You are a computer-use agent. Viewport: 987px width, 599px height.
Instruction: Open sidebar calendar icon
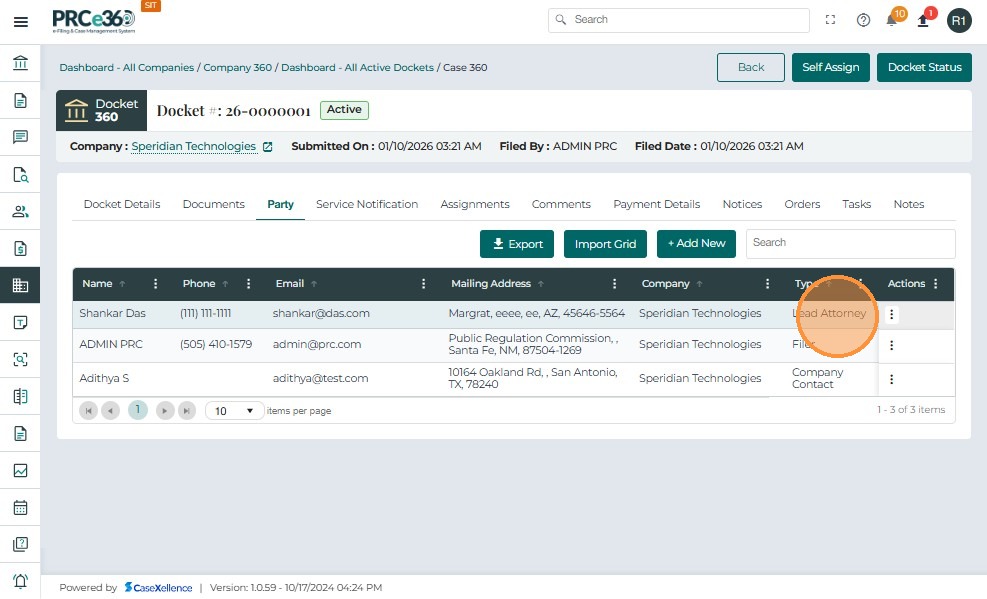[20, 507]
